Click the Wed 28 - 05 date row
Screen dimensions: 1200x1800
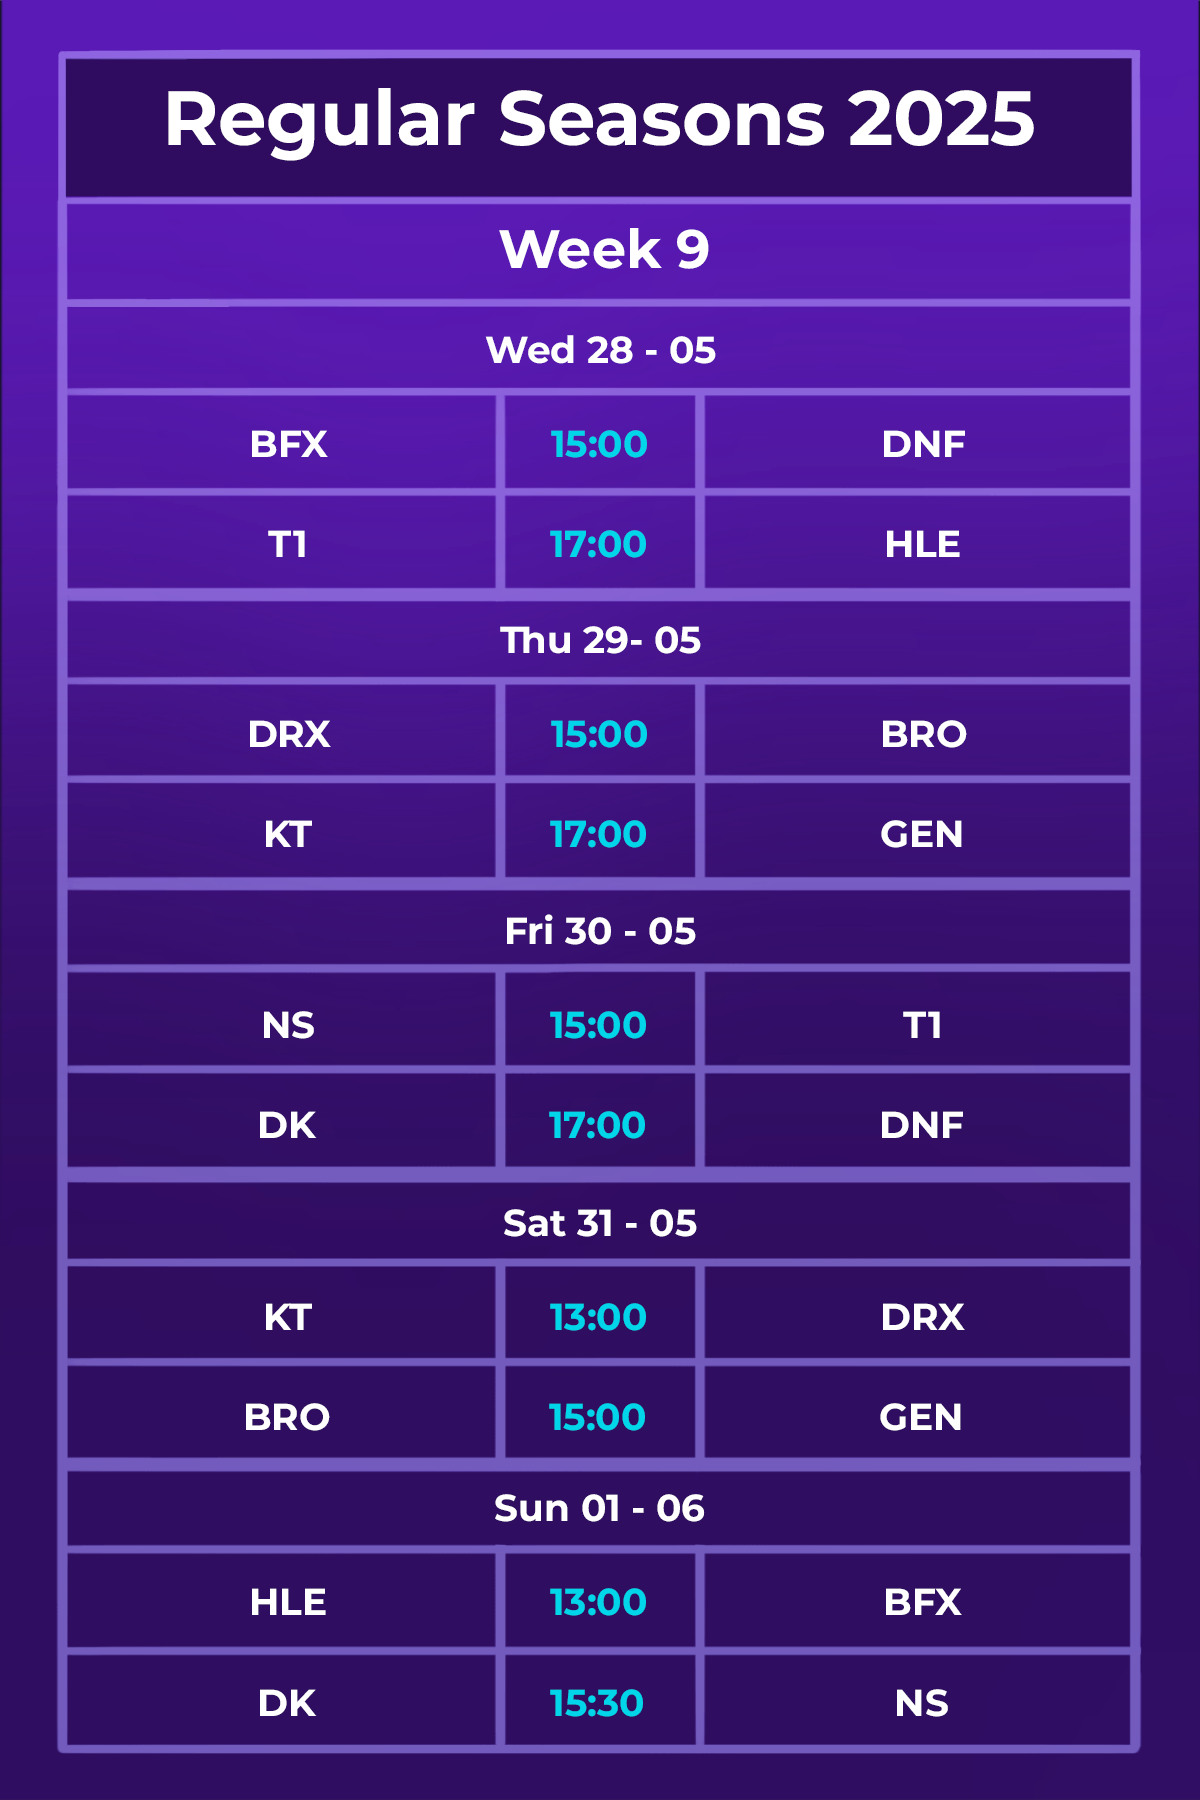click(x=600, y=350)
